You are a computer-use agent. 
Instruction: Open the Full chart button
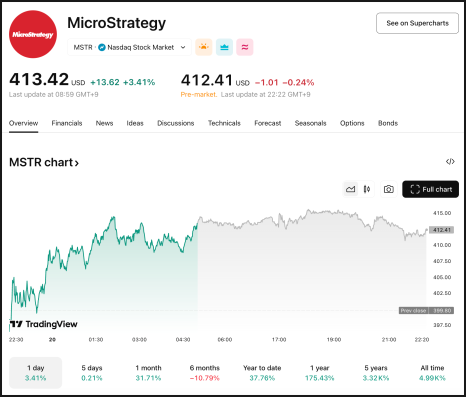click(x=430, y=189)
